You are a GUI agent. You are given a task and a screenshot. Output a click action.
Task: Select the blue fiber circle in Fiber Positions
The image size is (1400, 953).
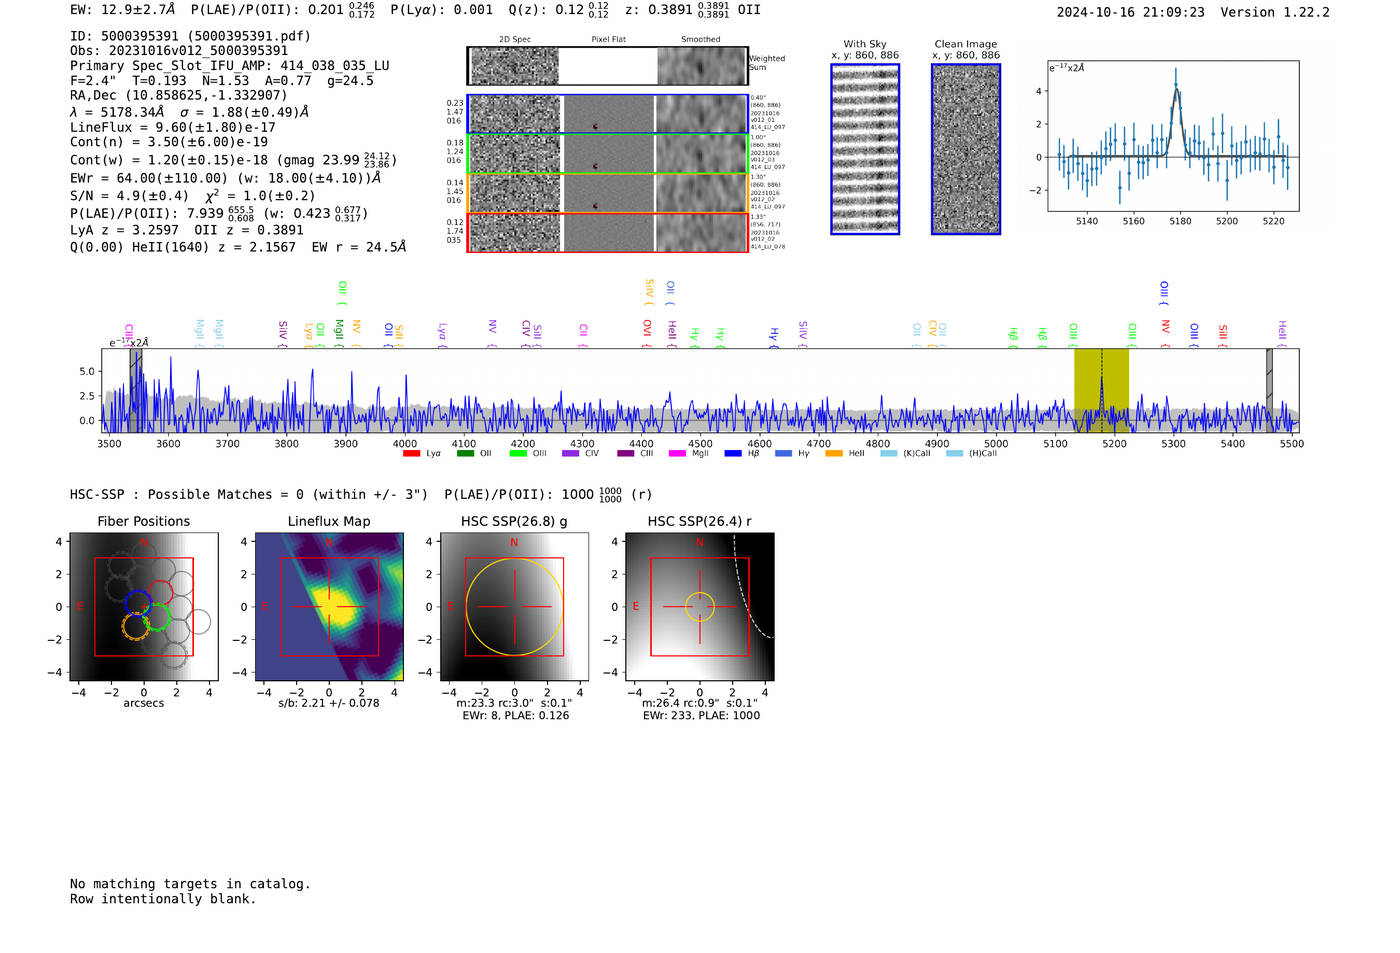click(x=138, y=603)
